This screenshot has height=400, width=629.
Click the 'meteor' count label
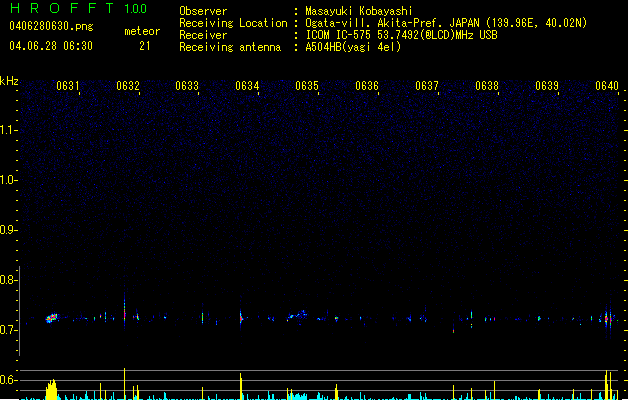(x=142, y=31)
